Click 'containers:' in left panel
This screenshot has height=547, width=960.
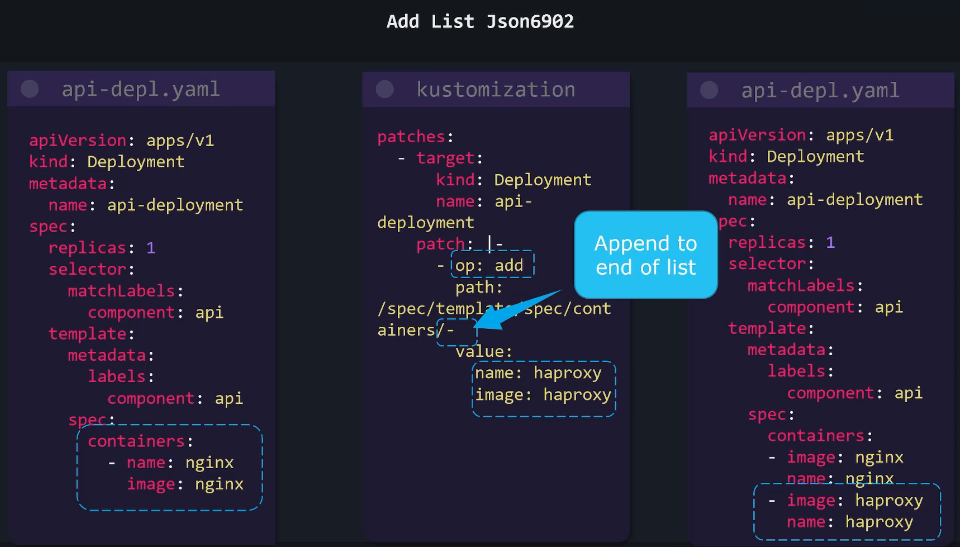point(140,441)
